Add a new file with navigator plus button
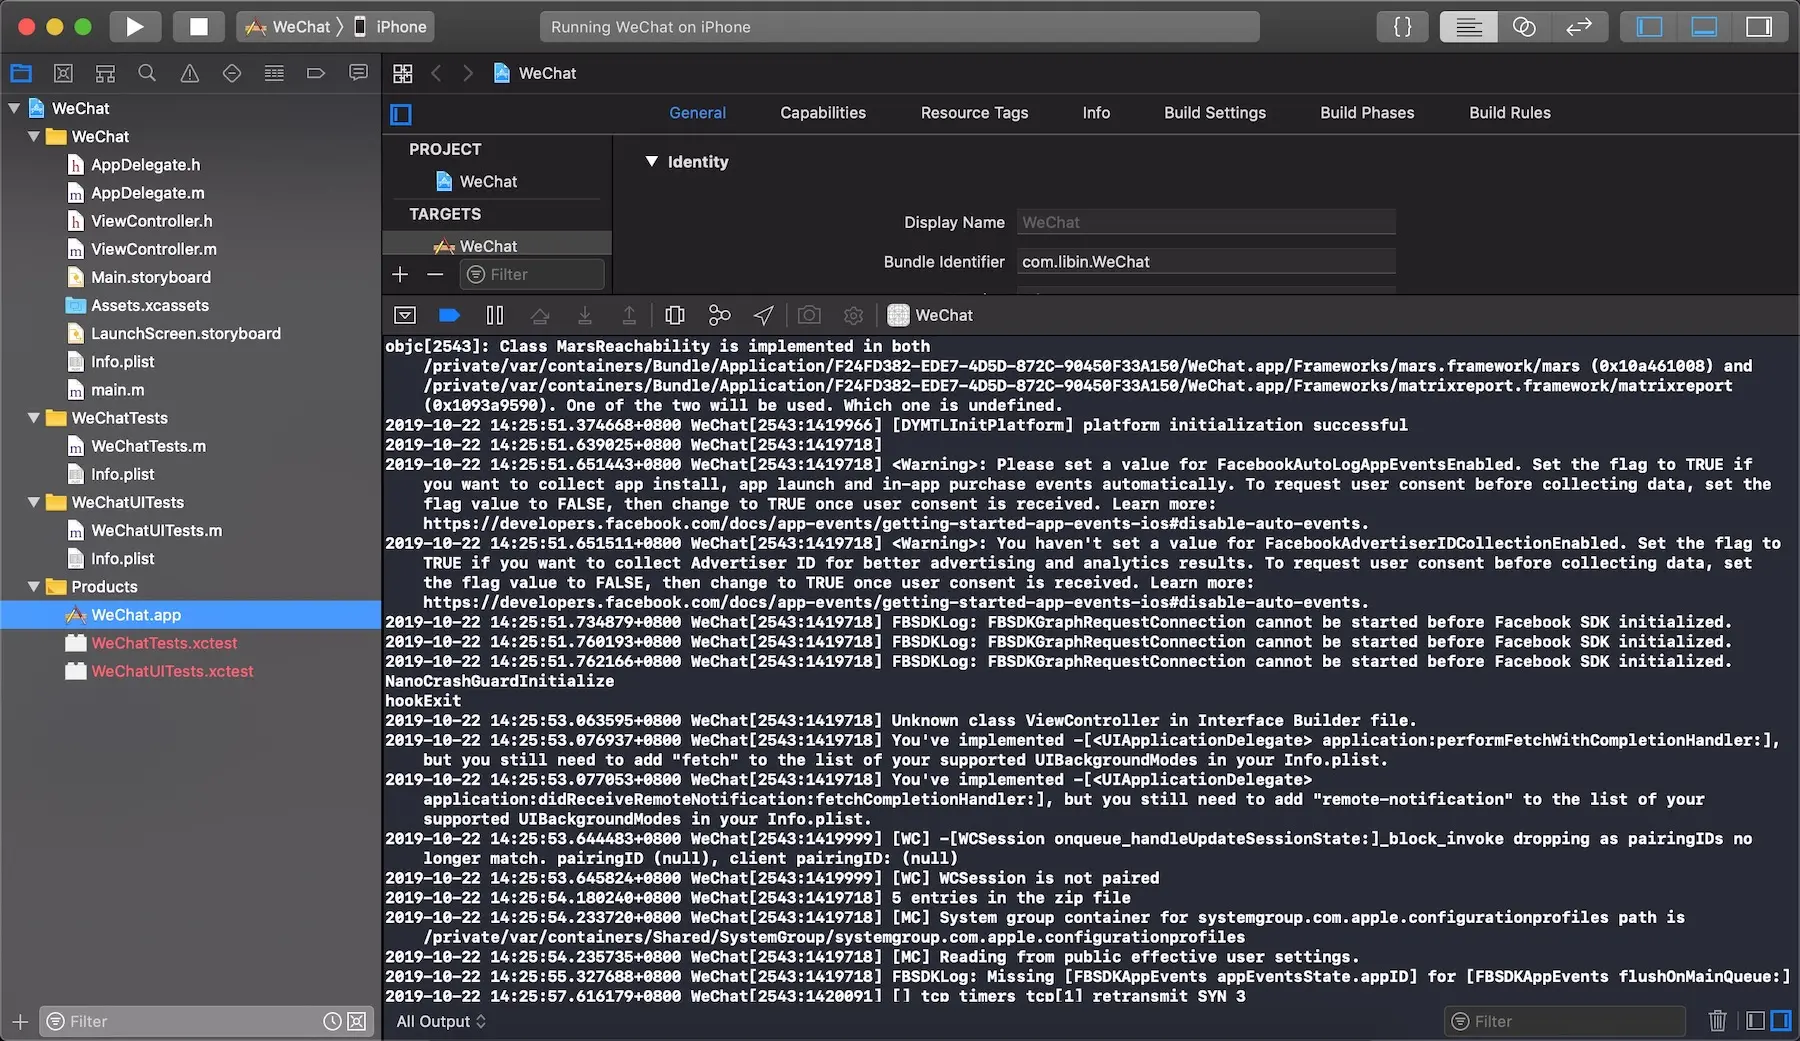1800x1041 pixels. [20, 1021]
